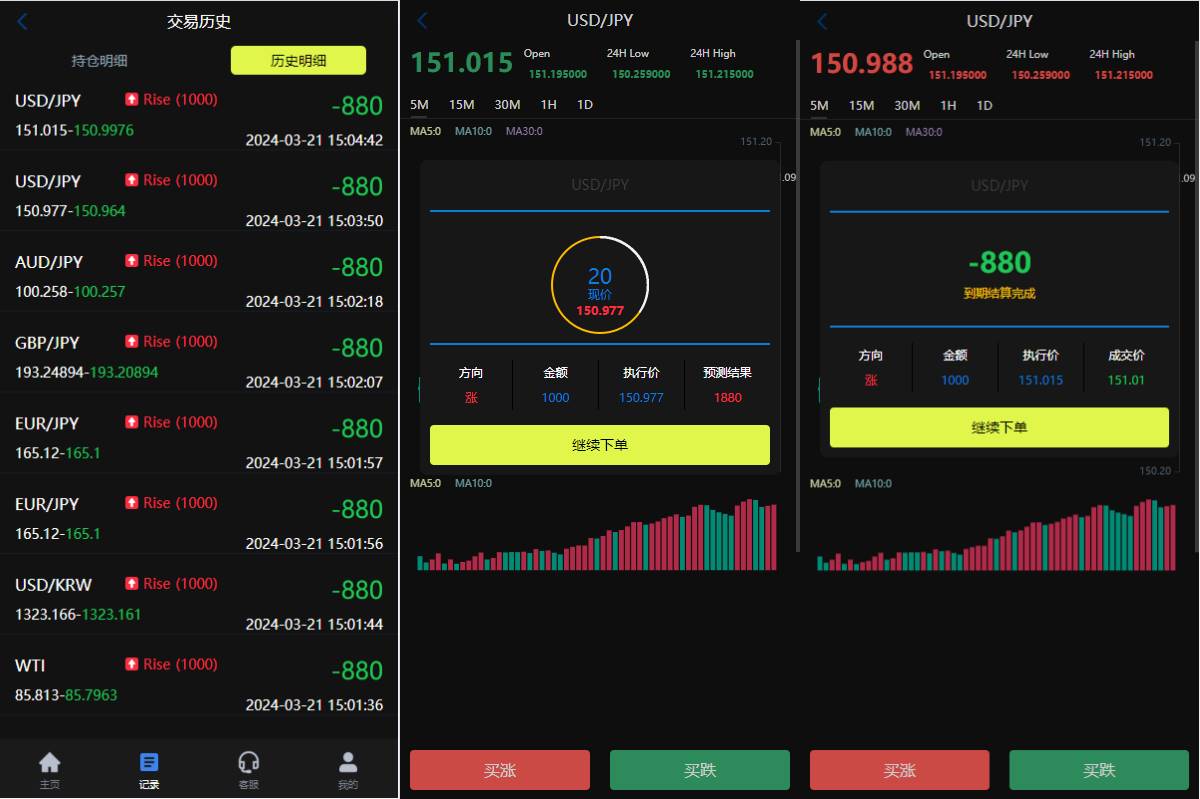Select the 15M interval on the right chart

[861, 104]
